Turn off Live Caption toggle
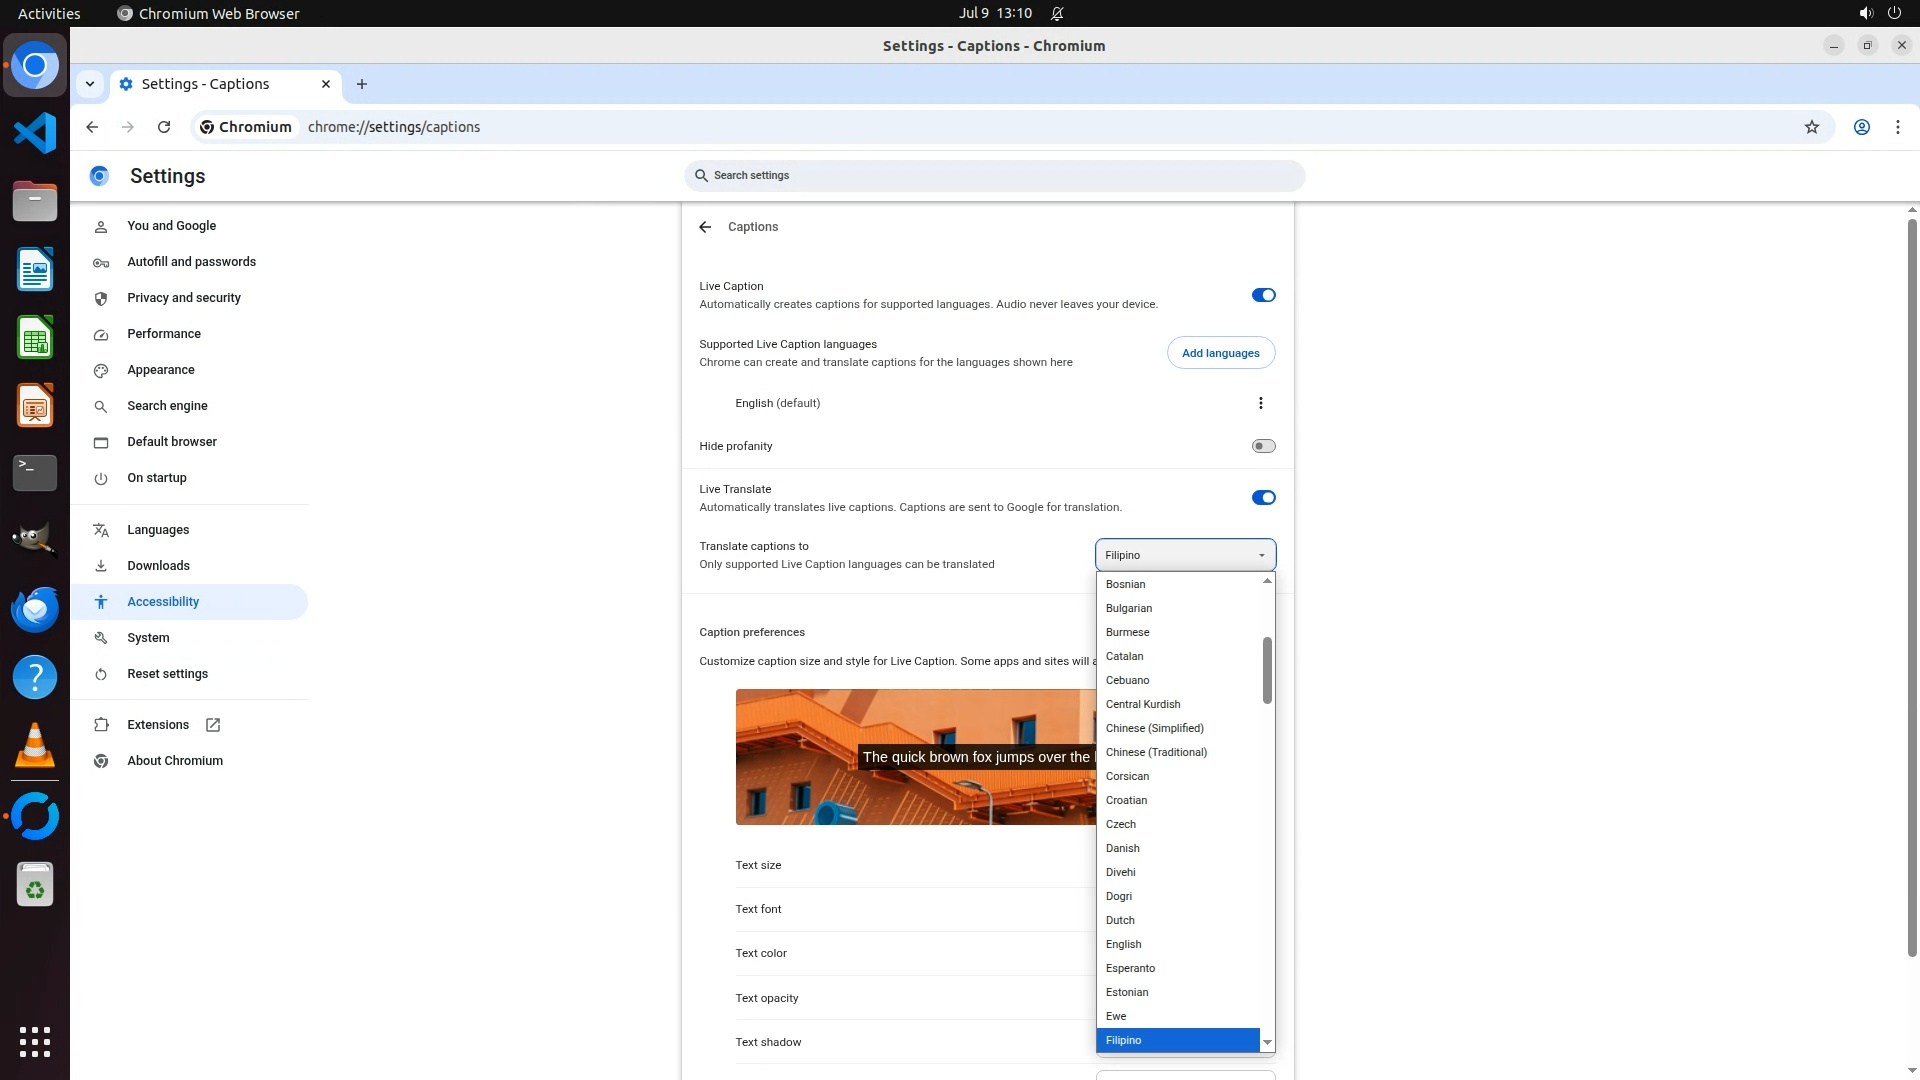 pyautogui.click(x=1263, y=295)
